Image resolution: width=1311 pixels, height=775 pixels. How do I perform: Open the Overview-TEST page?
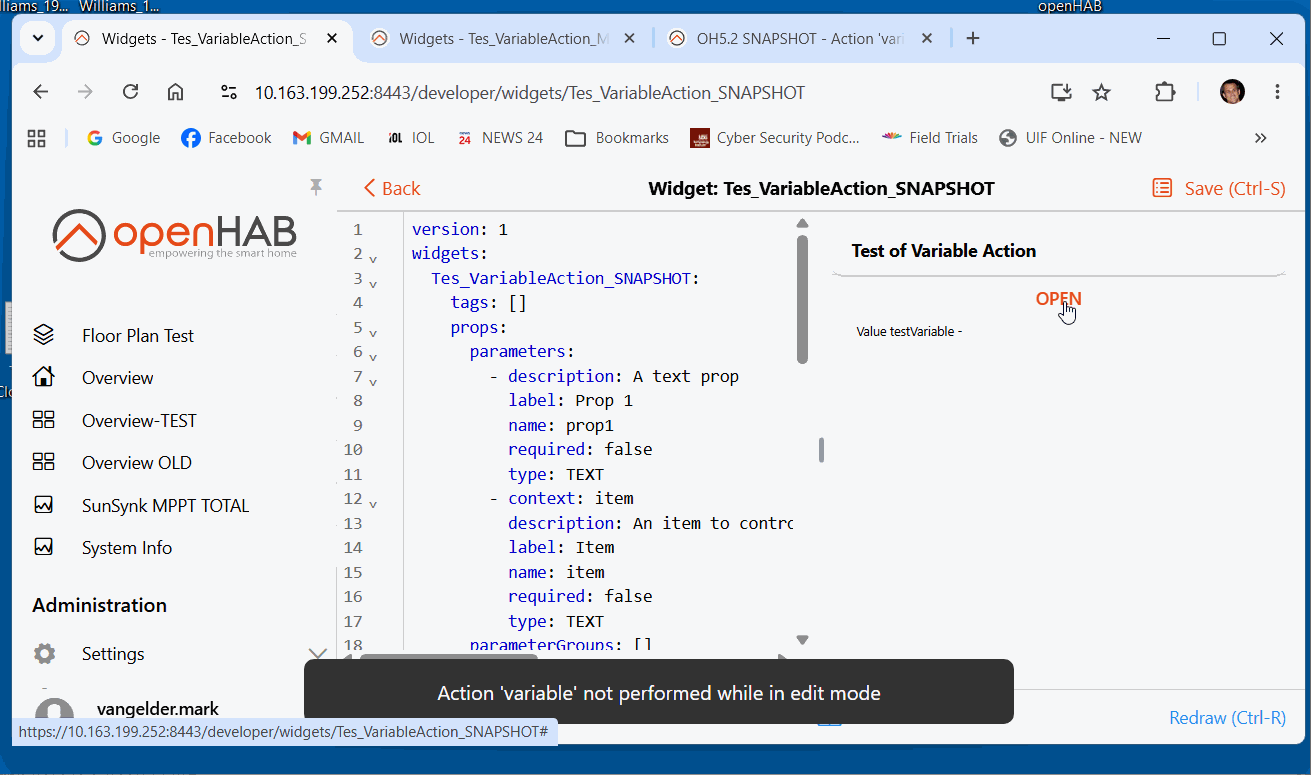(x=139, y=421)
